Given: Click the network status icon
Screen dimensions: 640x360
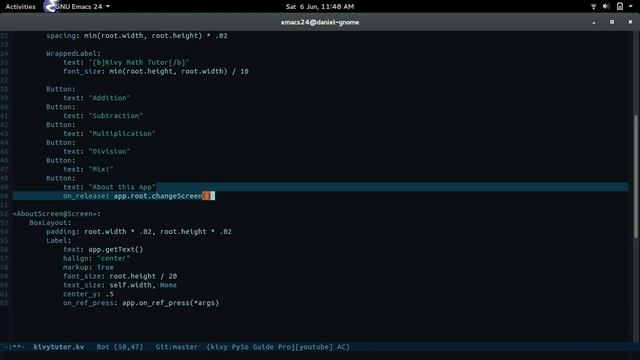Looking at the screenshot, I should (x=593, y=7).
